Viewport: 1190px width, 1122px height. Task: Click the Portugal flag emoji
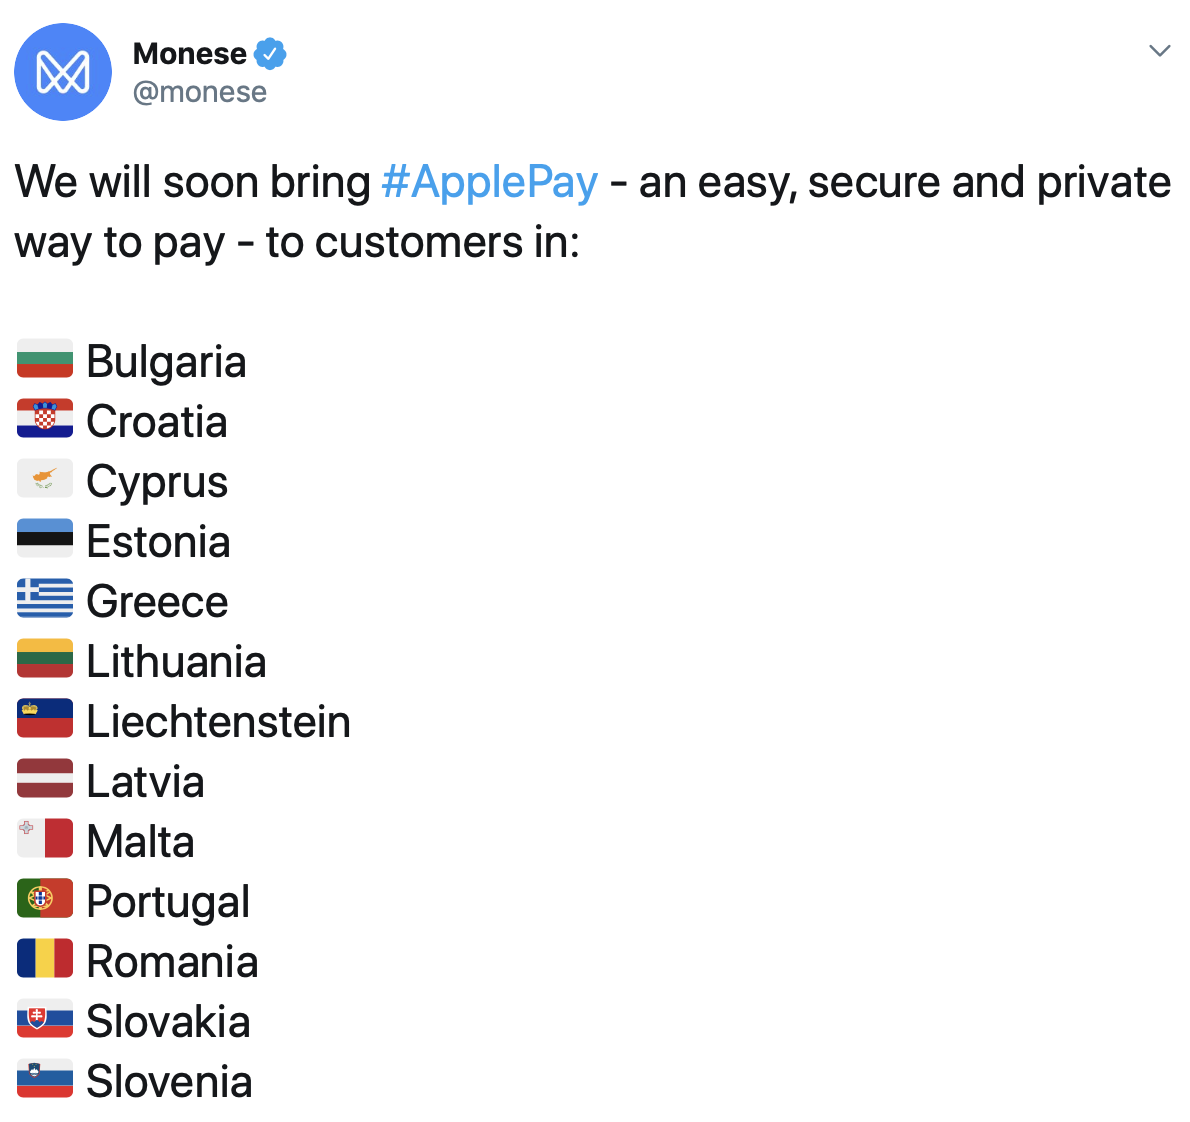45,898
